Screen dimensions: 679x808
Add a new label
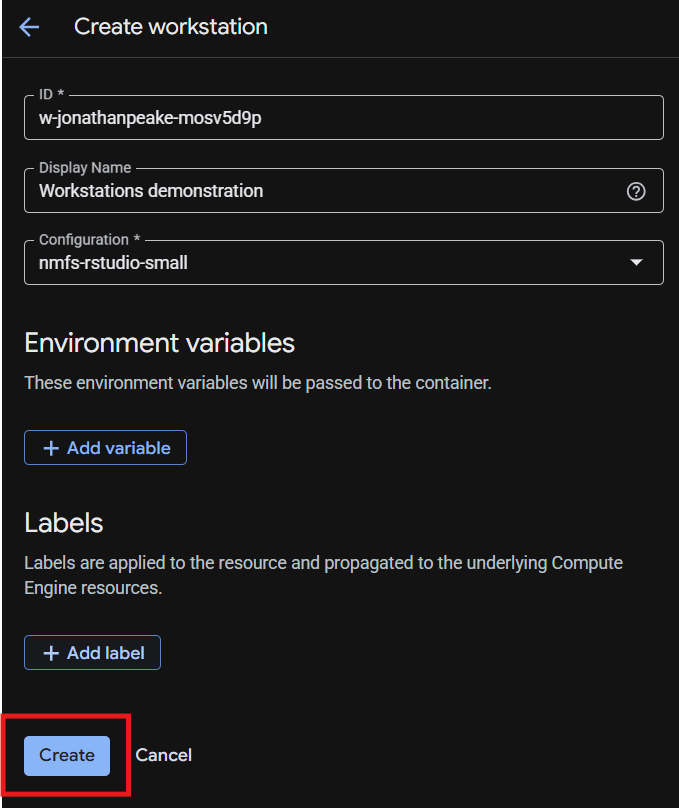(92, 653)
